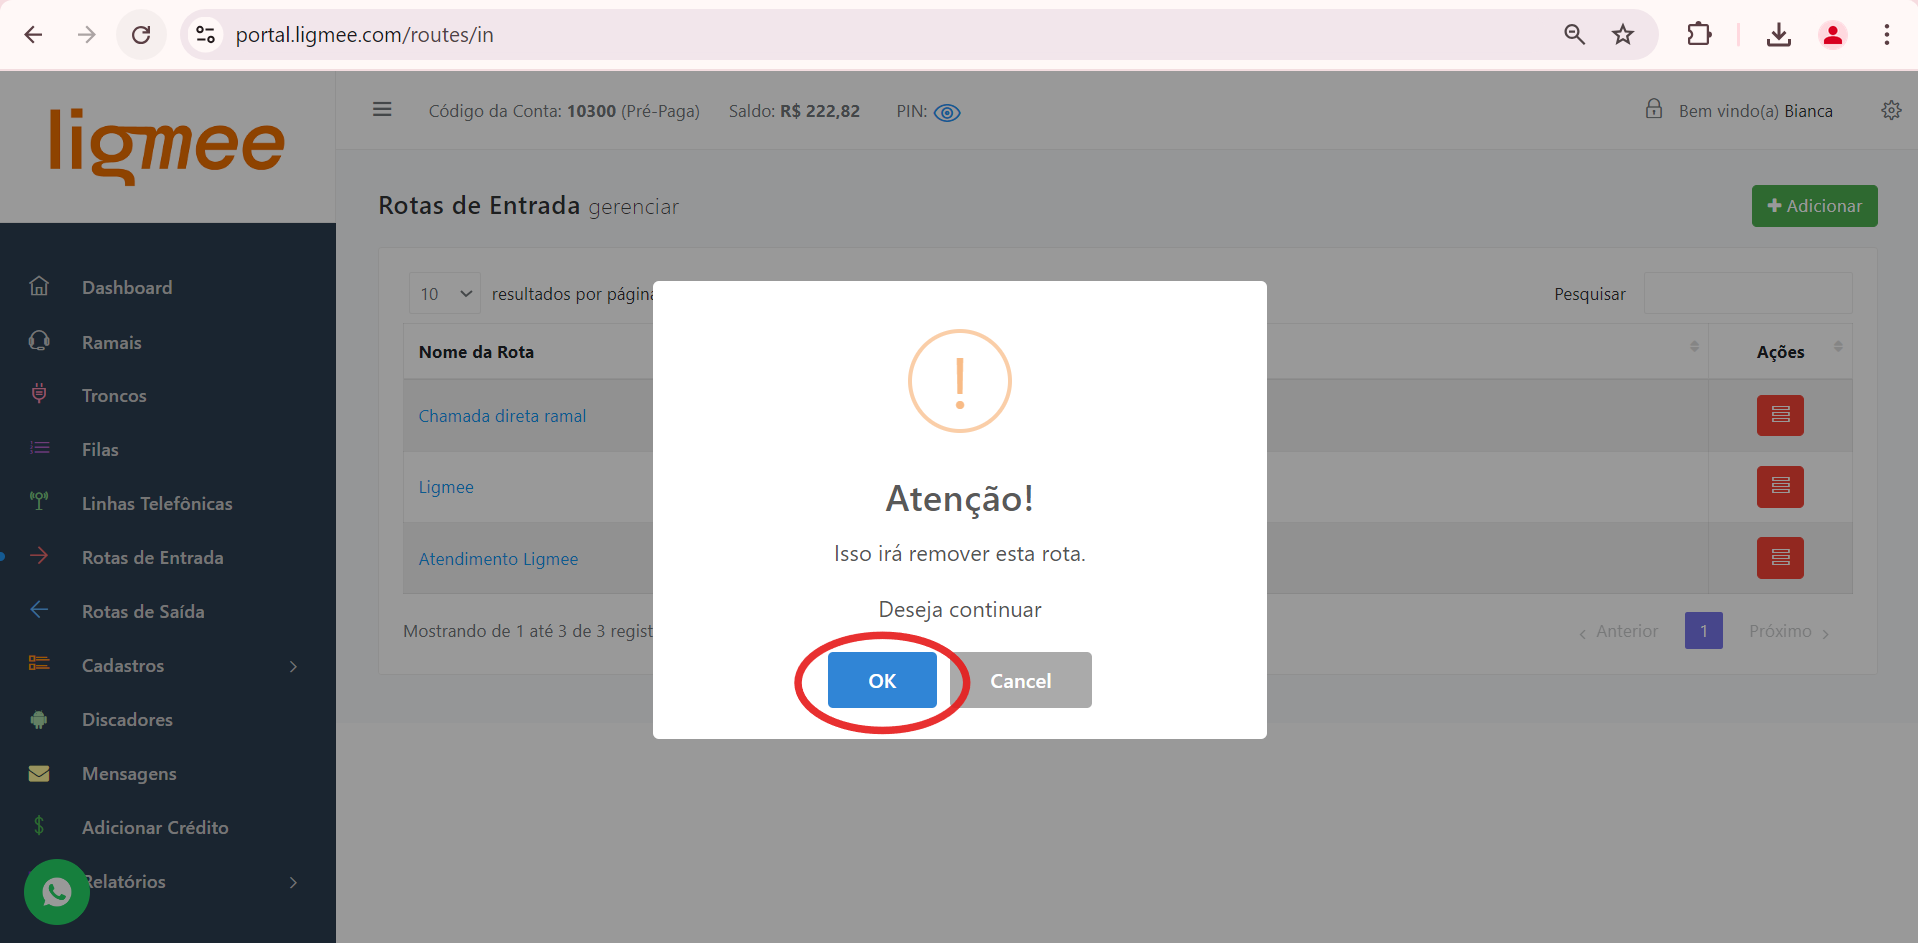The image size is (1918, 943).
Task: Open the Ligmee route link
Action: tap(446, 487)
